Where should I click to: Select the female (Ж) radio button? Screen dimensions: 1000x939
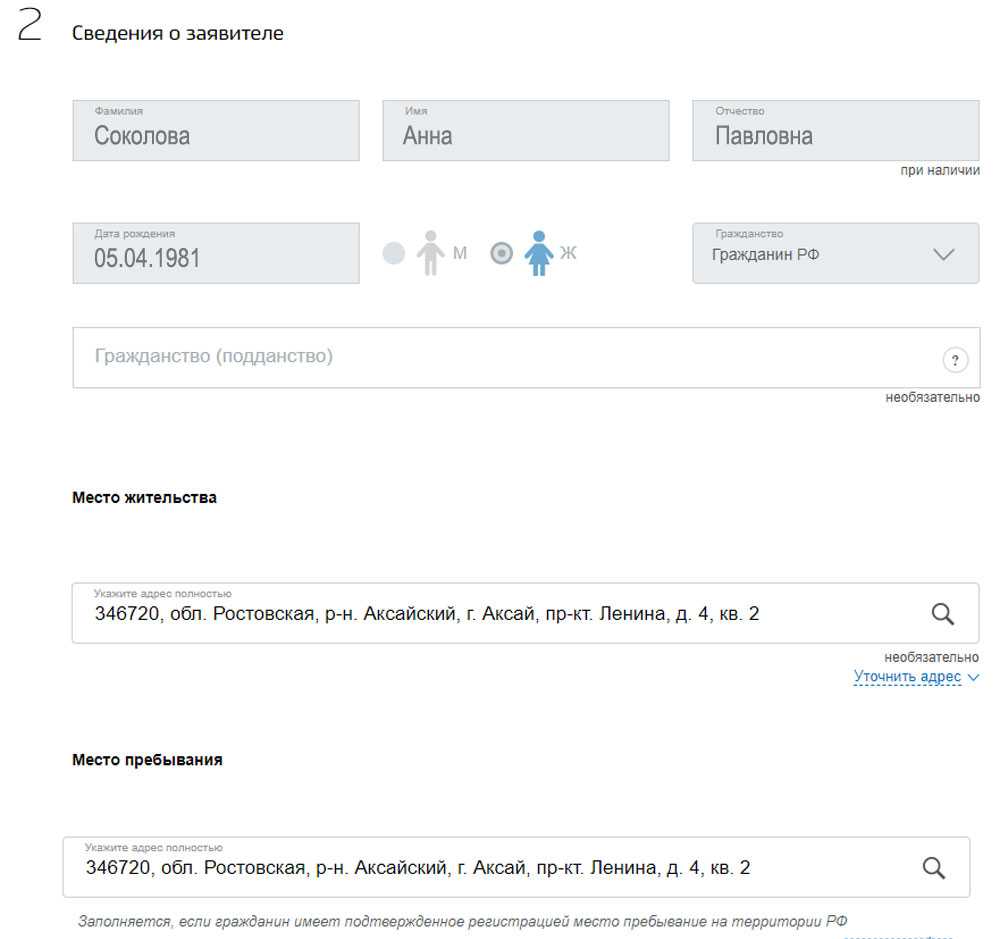click(502, 253)
